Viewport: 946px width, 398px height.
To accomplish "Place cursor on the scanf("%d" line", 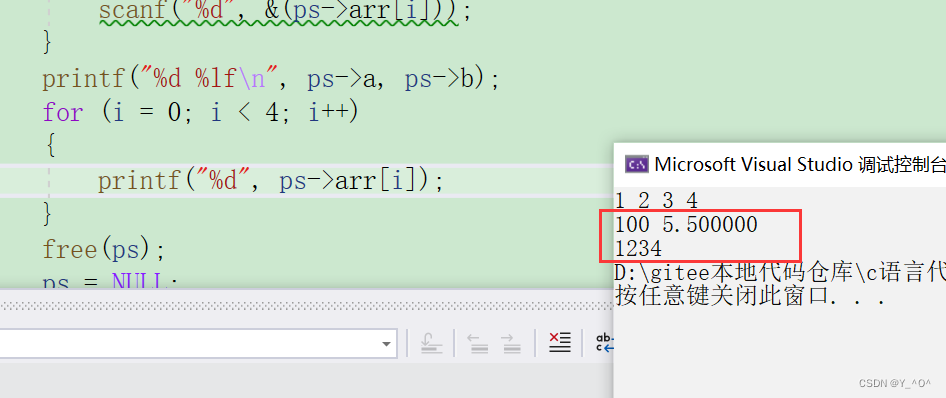I will click(x=284, y=12).
